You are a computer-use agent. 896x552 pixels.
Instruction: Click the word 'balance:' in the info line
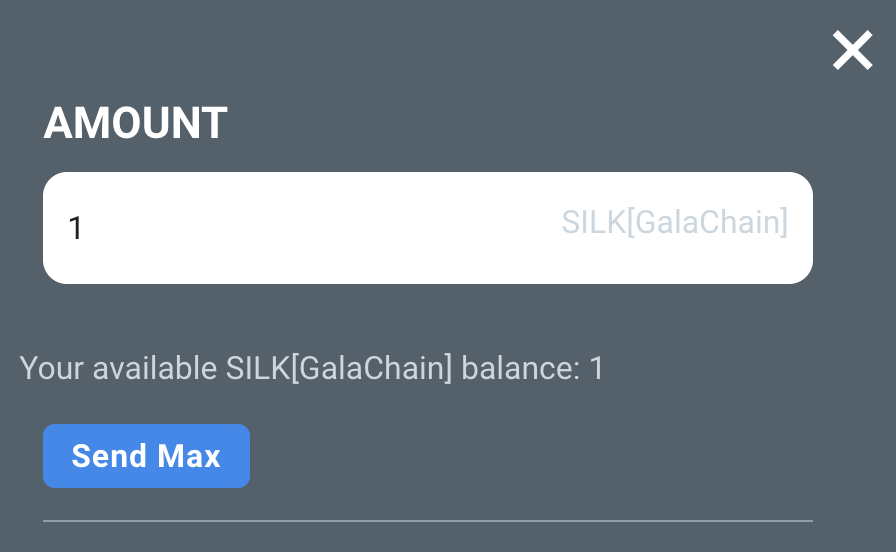coord(521,368)
